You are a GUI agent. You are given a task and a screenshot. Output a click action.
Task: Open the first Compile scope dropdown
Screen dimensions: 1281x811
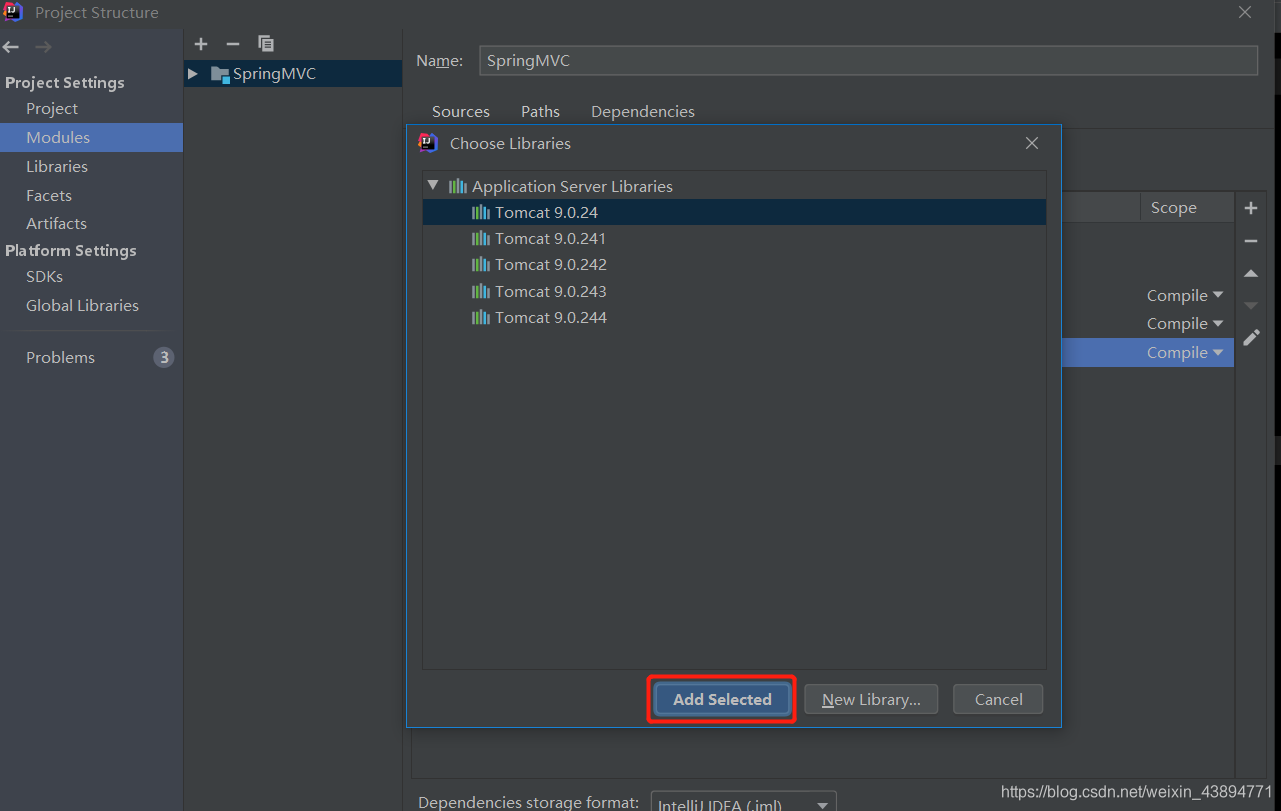(1185, 296)
